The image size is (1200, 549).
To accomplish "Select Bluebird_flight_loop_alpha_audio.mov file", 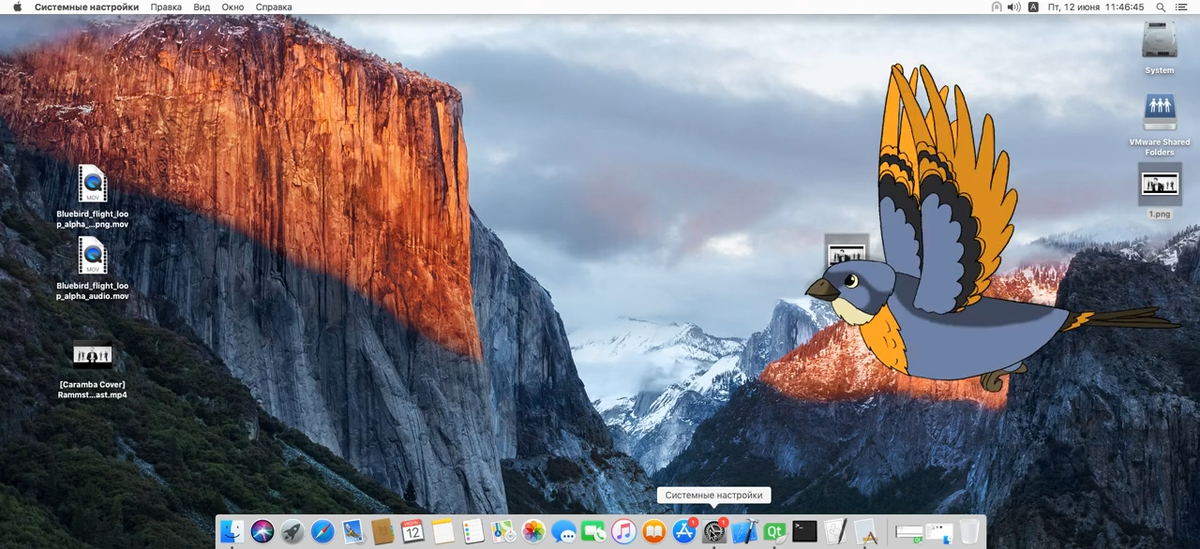I will pyautogui.click(x=93, y=268).
